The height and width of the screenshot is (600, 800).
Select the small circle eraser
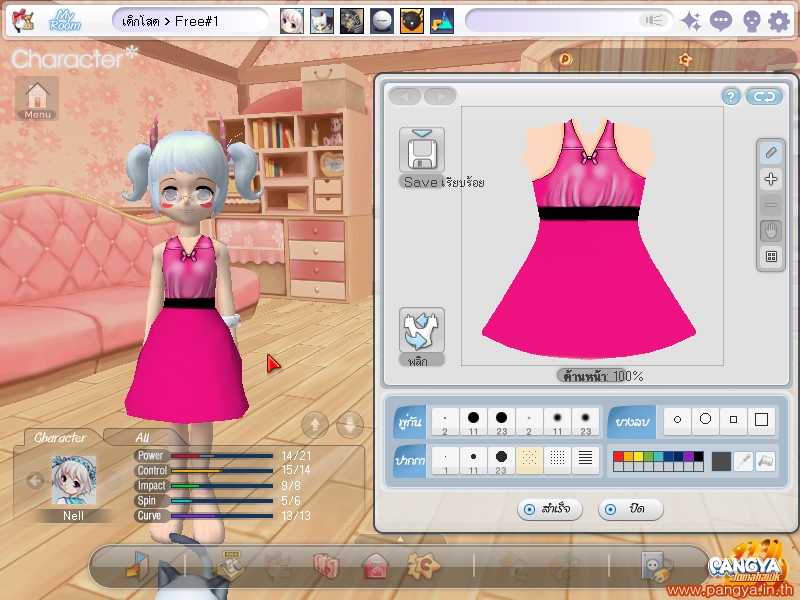(x=678, y=420)
